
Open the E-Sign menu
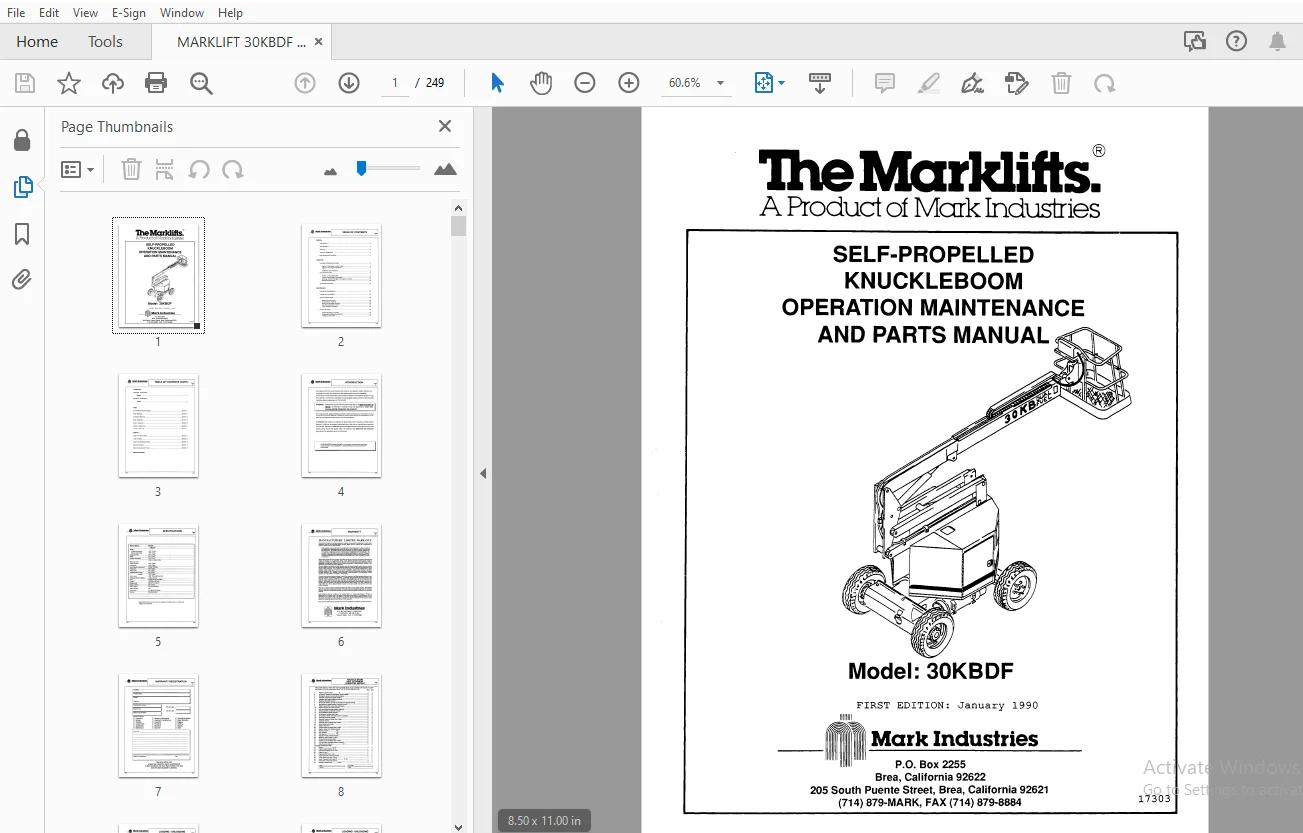tap(128, 13)
